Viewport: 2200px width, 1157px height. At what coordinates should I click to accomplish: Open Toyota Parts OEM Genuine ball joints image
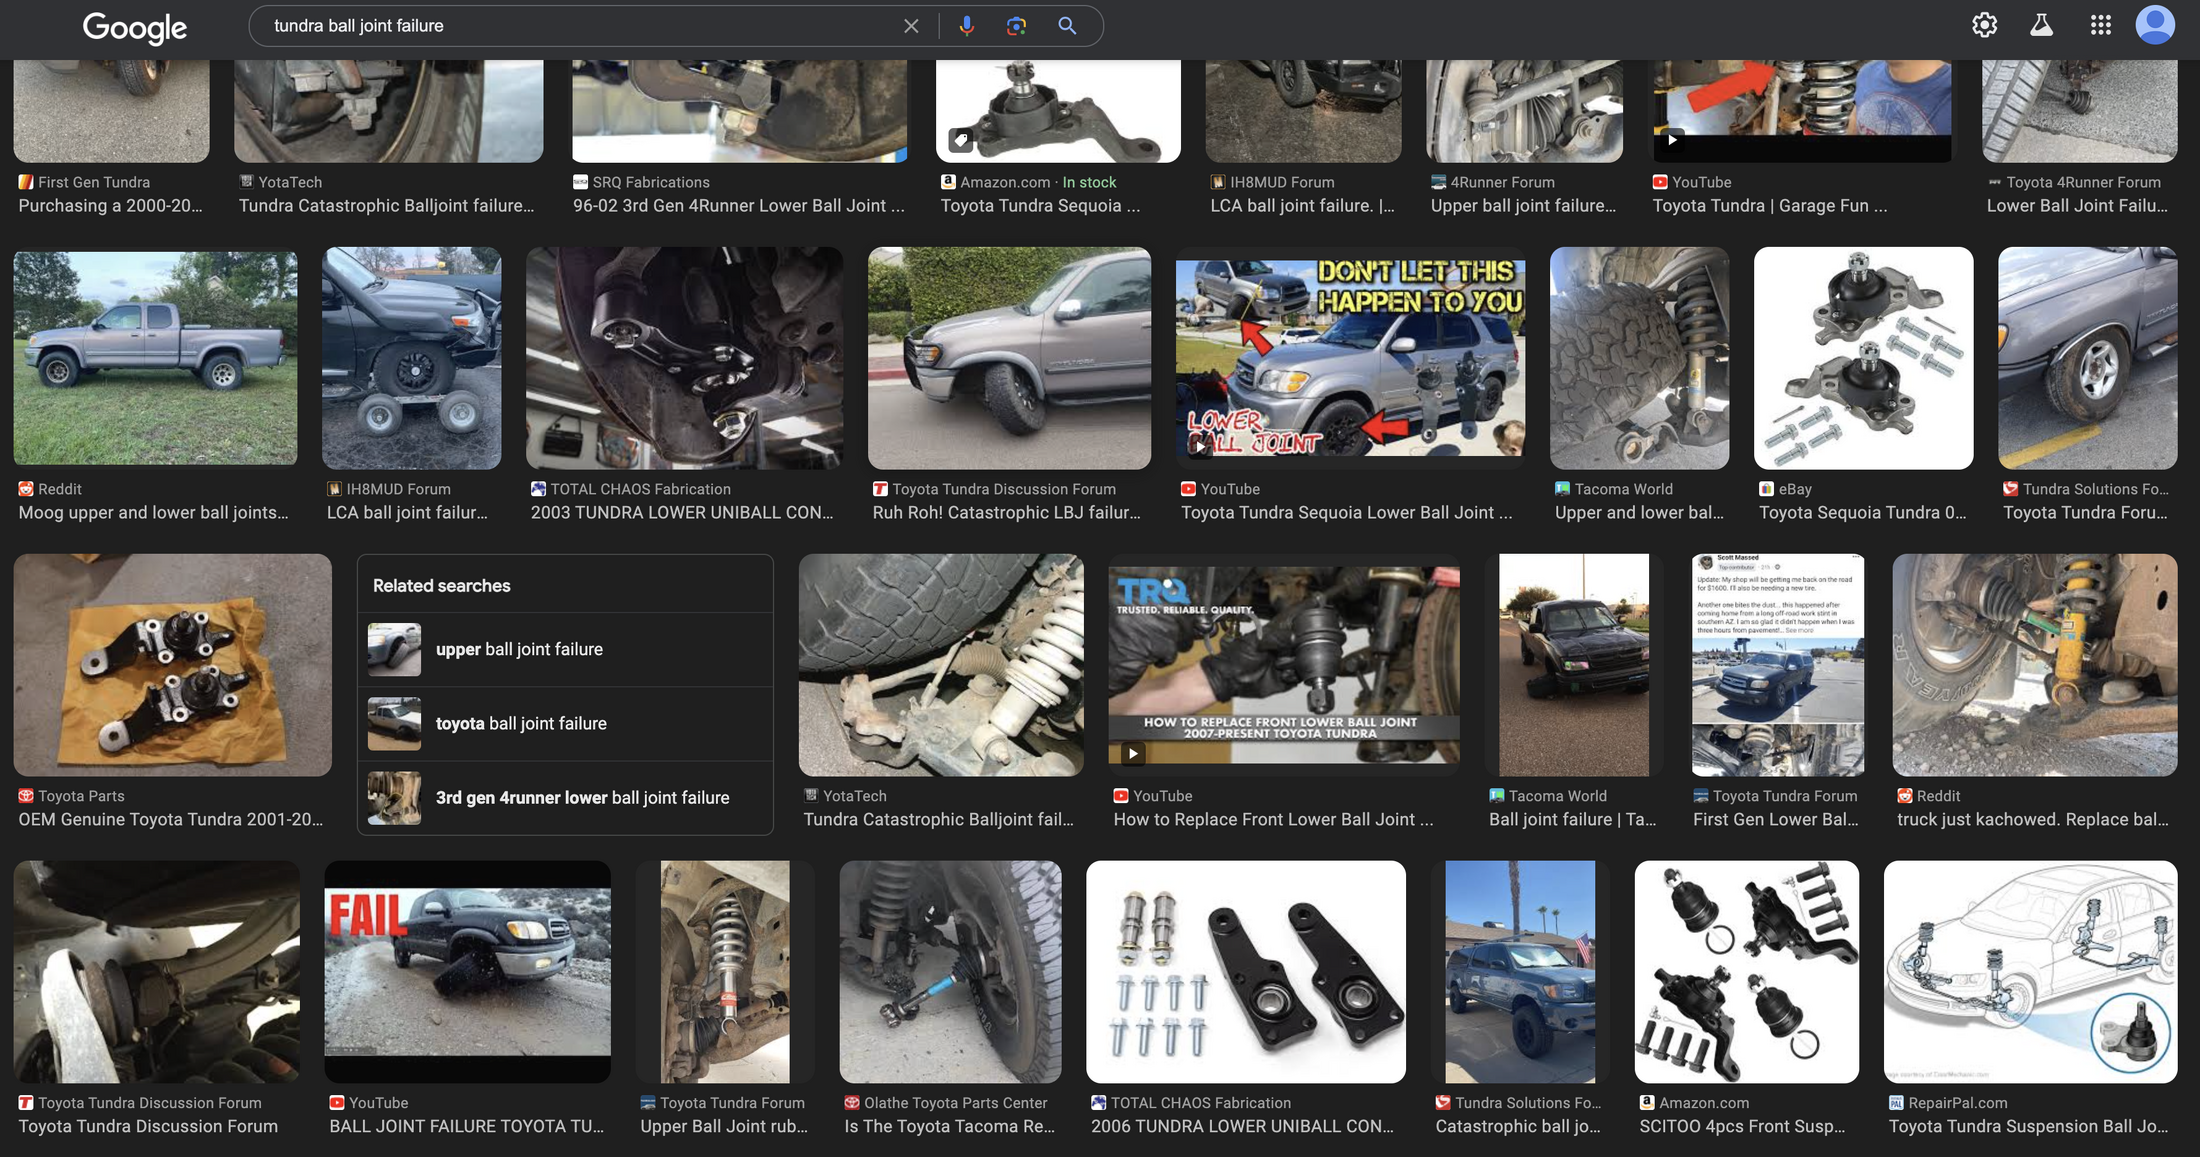[172, 665]
